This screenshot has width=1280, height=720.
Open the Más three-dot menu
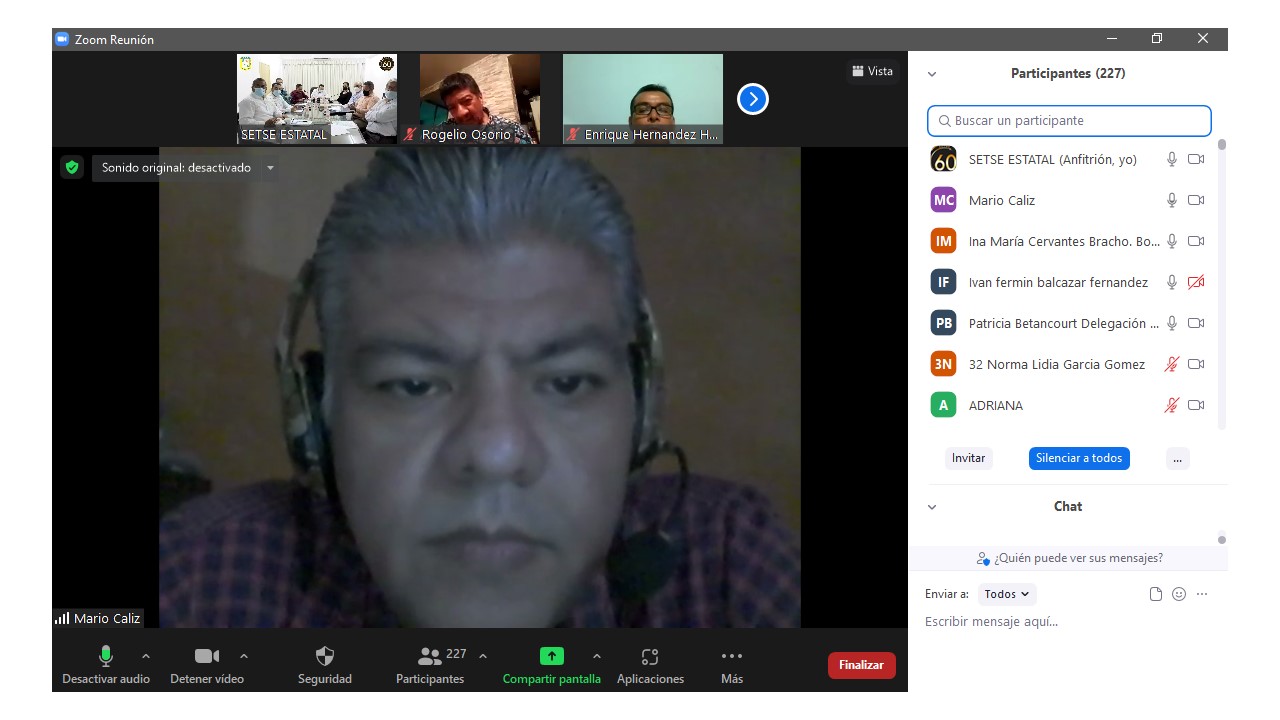coord(732,656)
